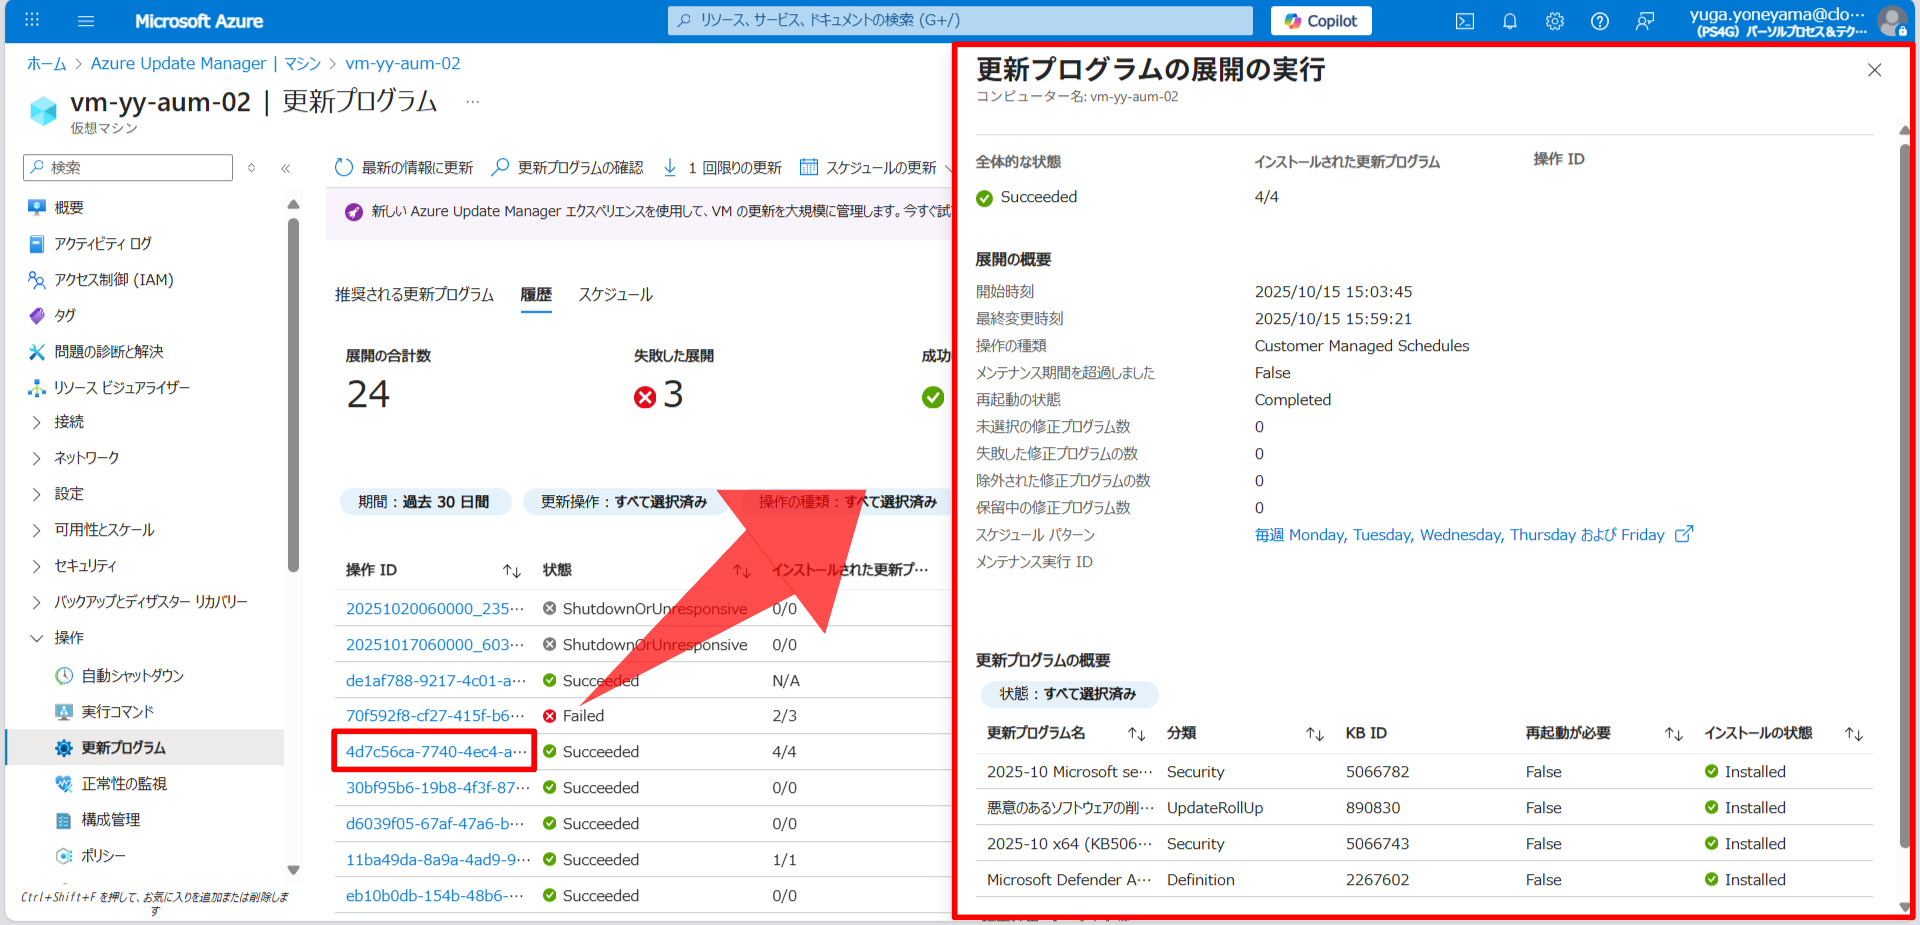Viewport: 1920px width, 925px height.
Task: Open the help question-mark icon
Action: pos(1599,21)
